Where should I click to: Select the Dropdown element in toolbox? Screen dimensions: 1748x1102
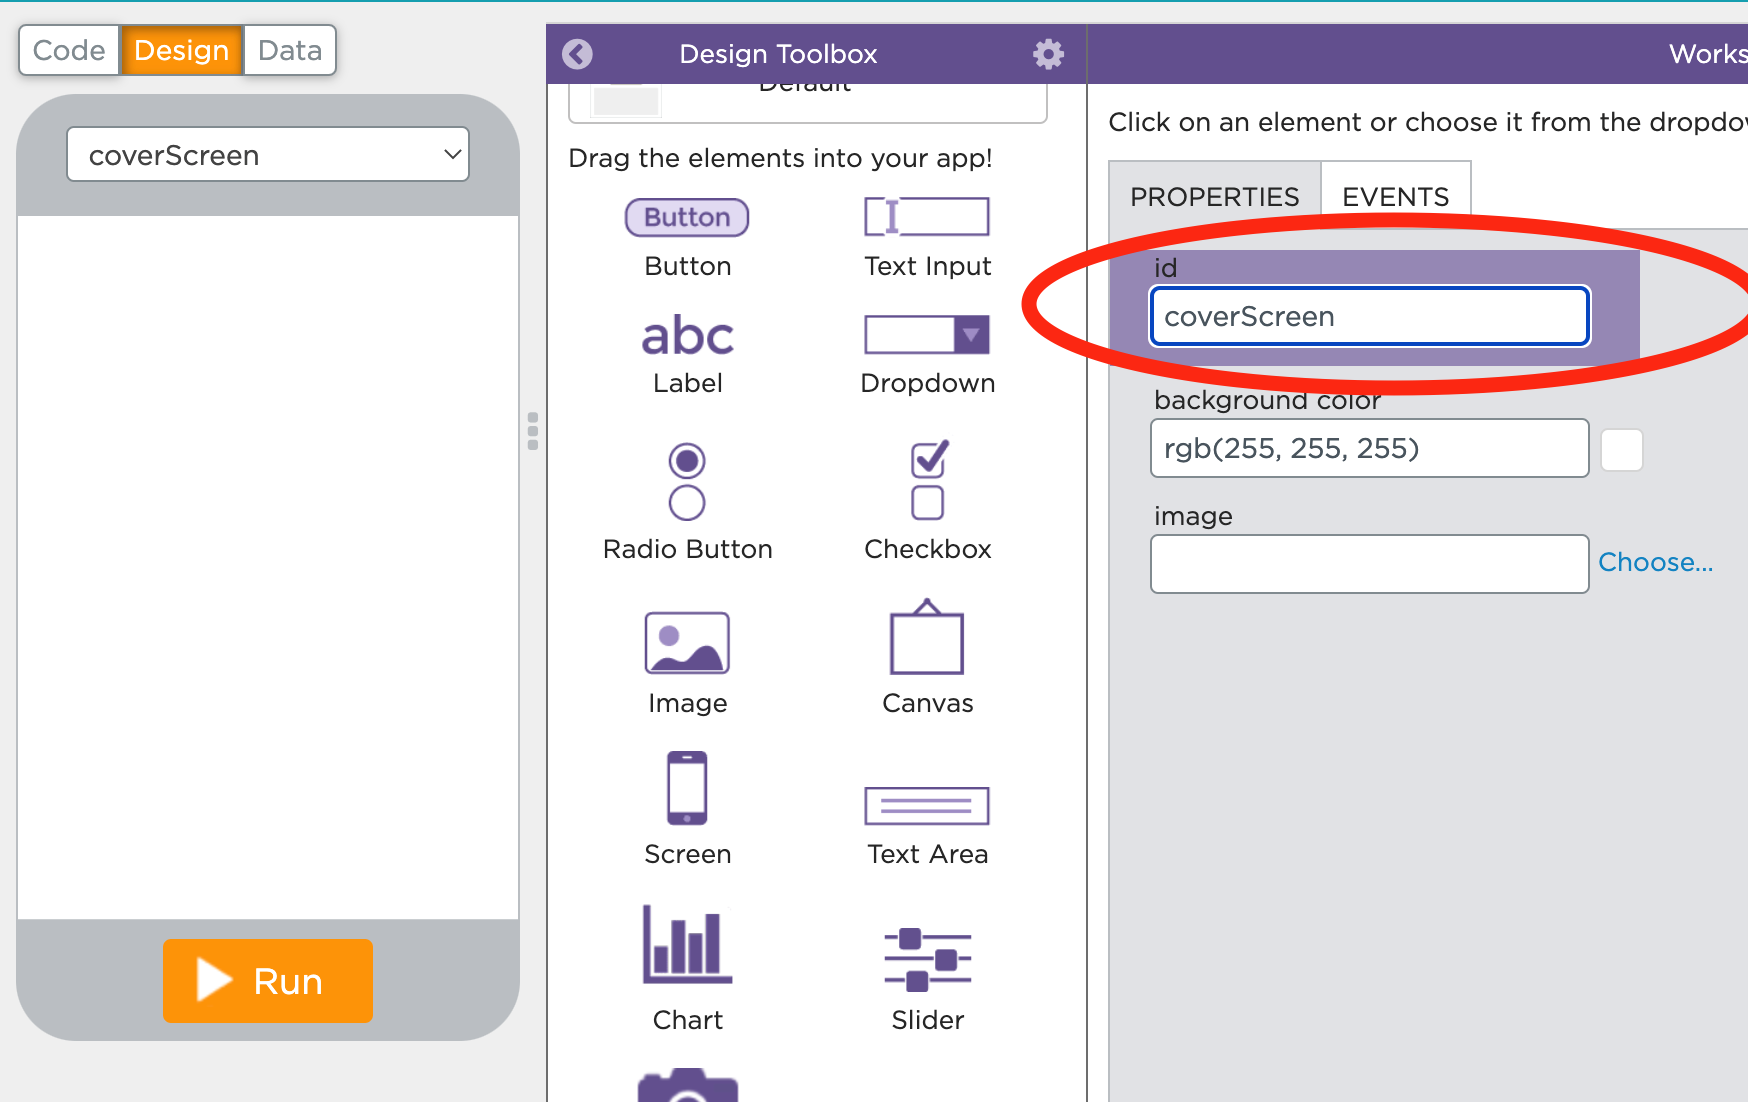coord(926,335)
